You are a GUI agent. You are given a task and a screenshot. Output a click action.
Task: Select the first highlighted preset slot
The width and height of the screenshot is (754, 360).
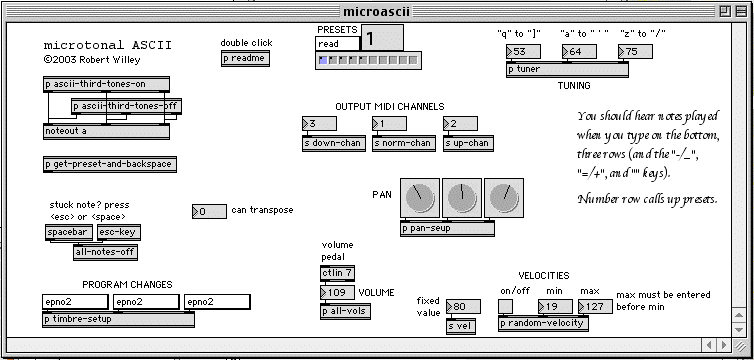pos(323,60)
